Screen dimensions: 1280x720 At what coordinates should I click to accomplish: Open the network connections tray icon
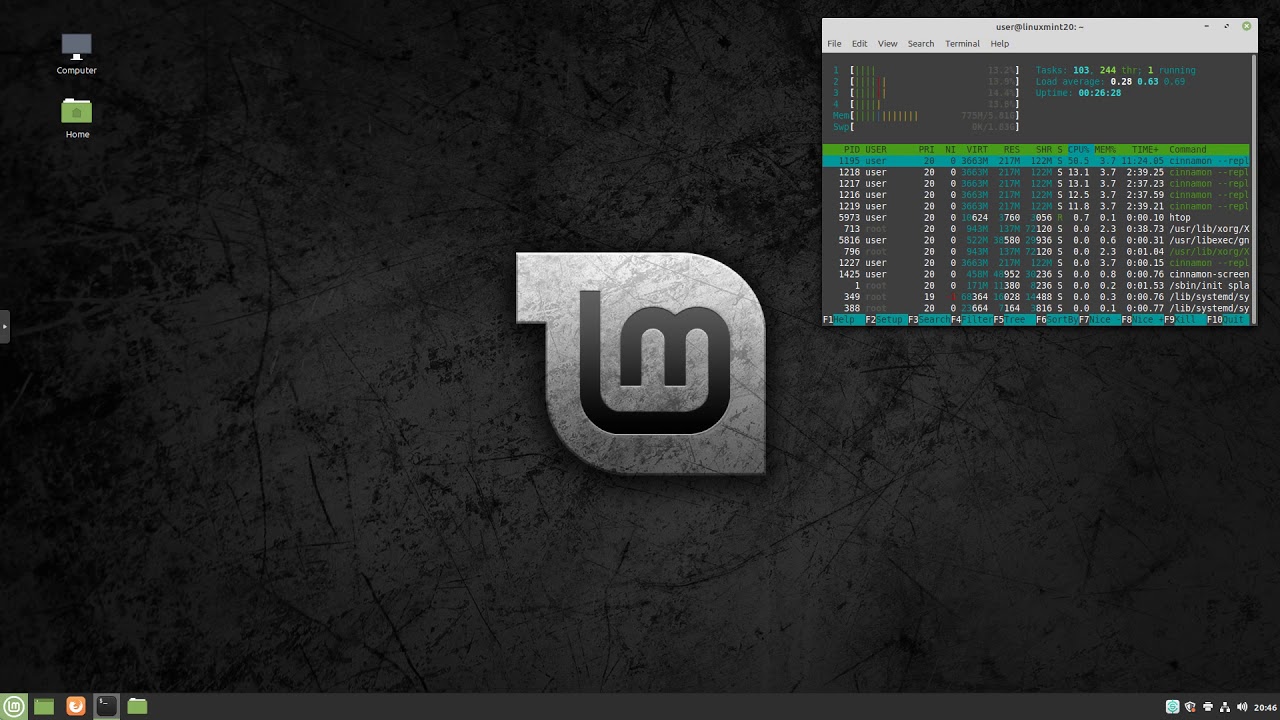pos(1224,707)
